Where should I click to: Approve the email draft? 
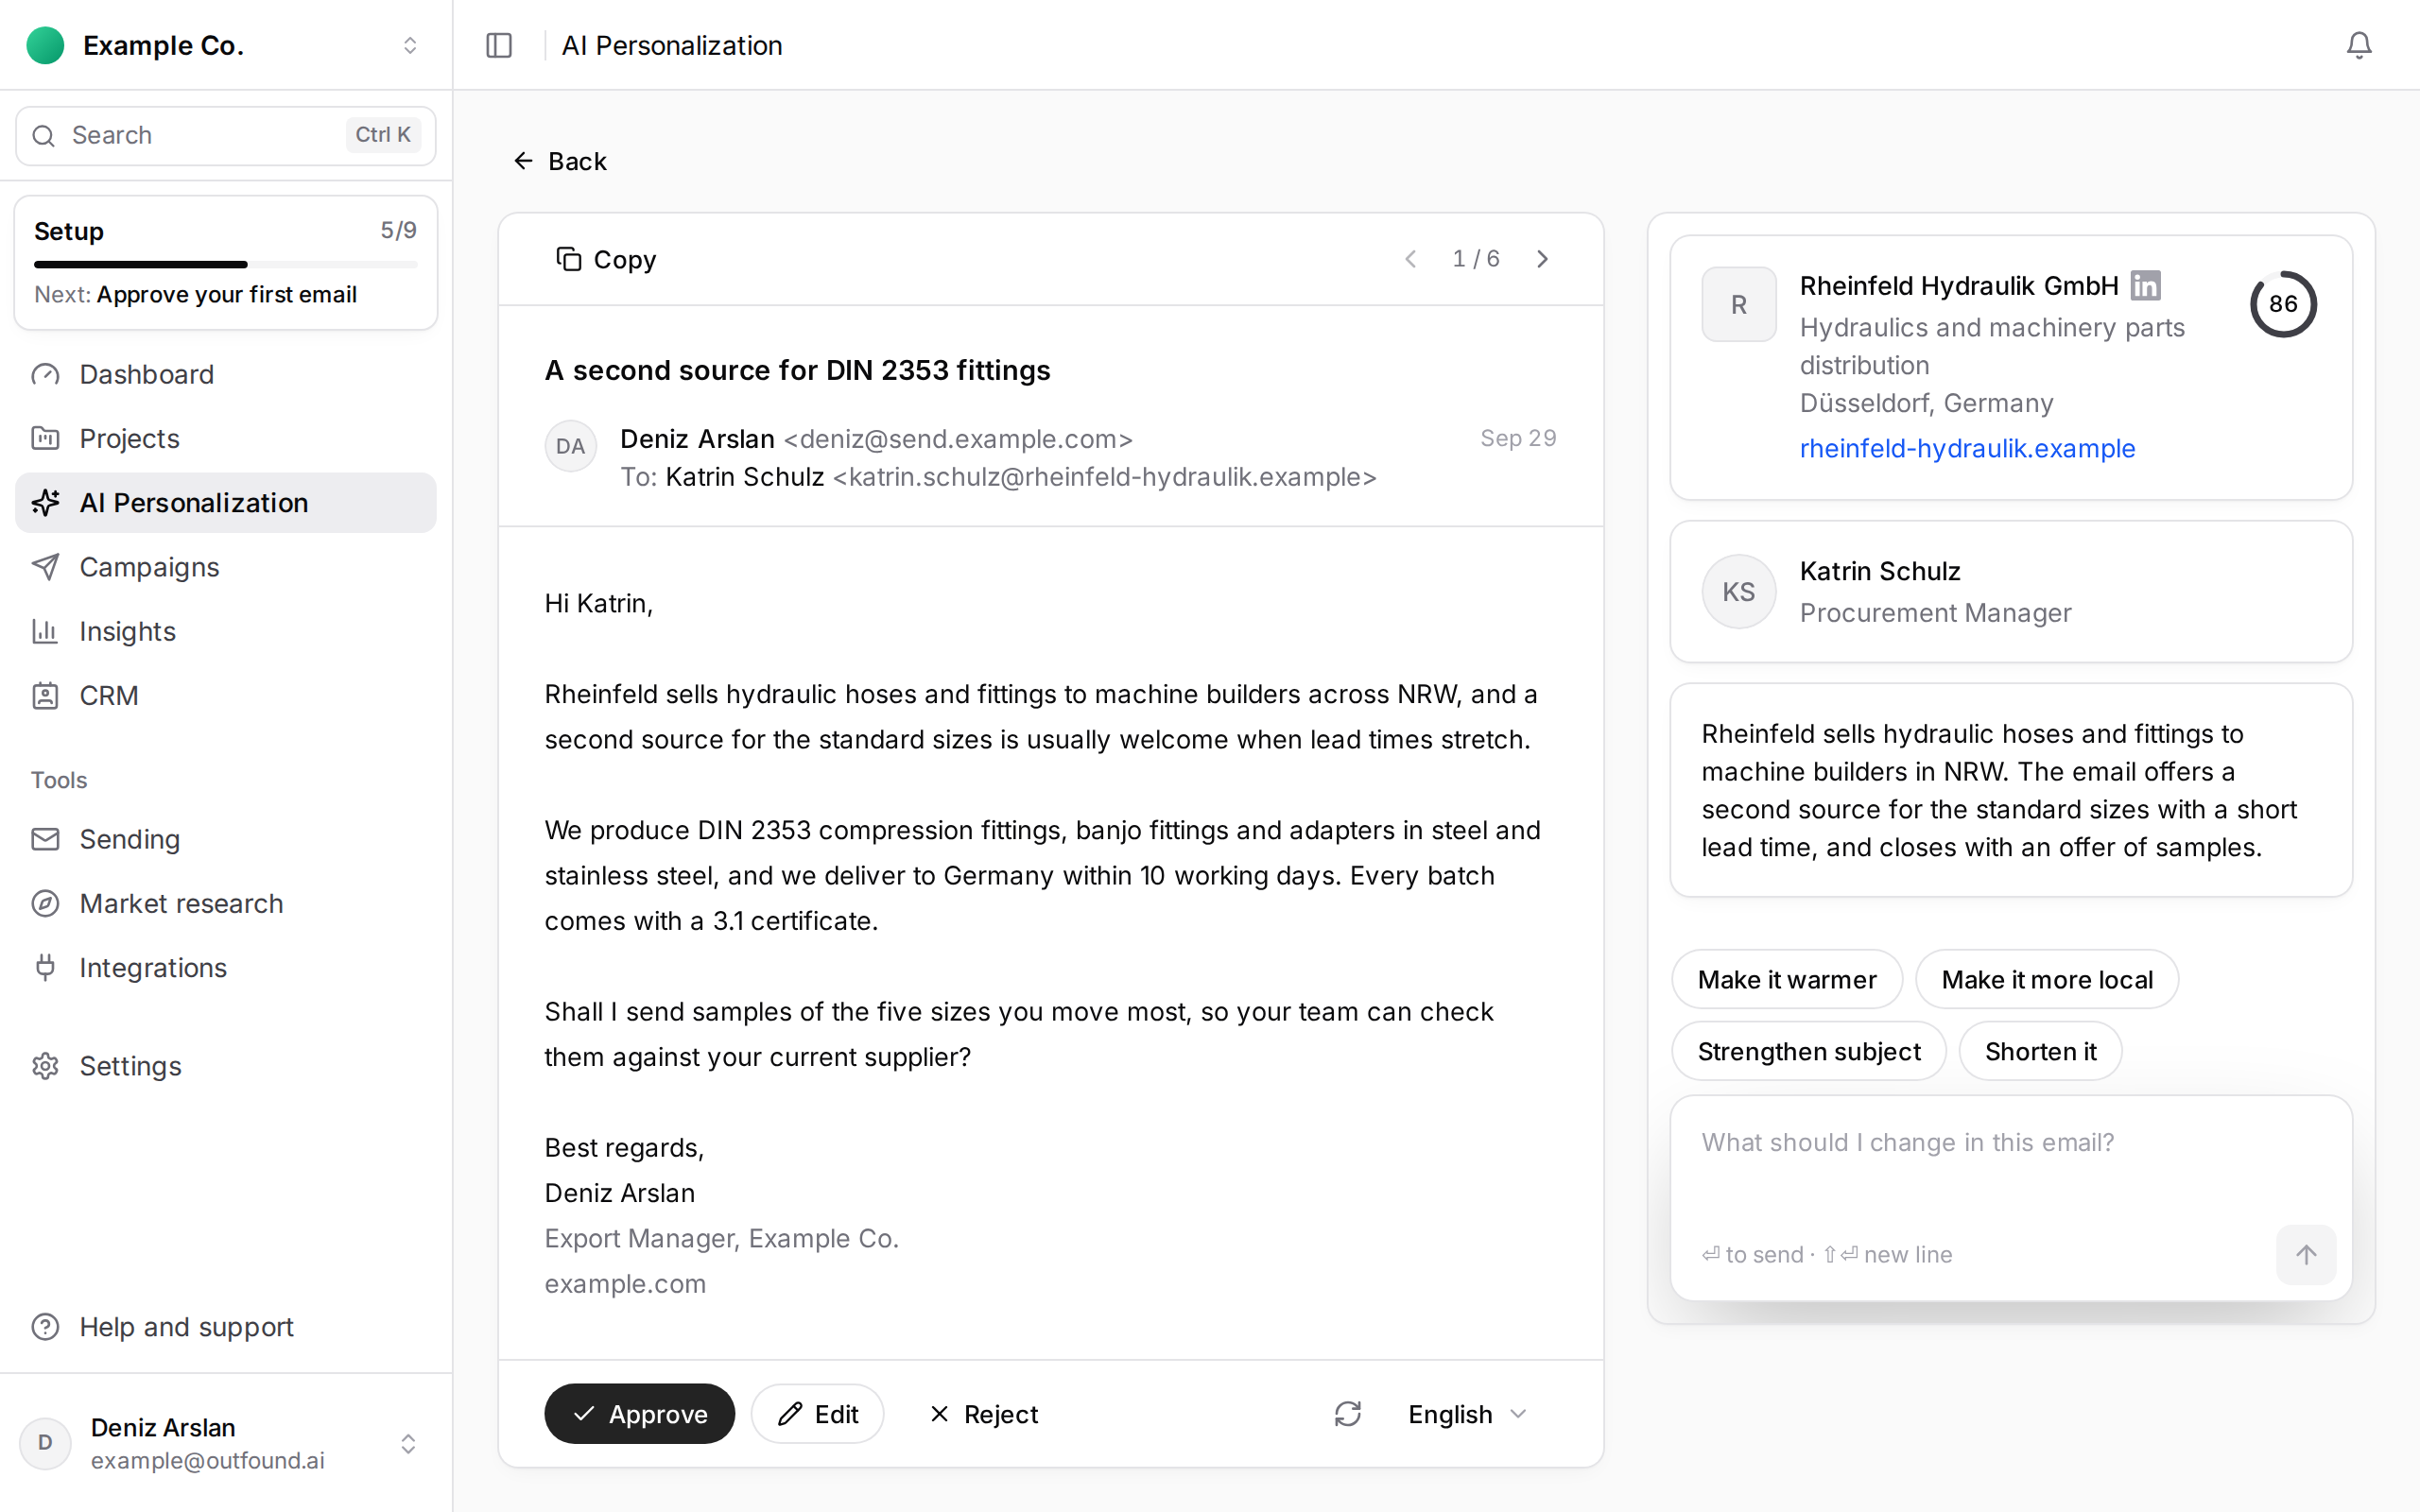(x=639, y=1414)
